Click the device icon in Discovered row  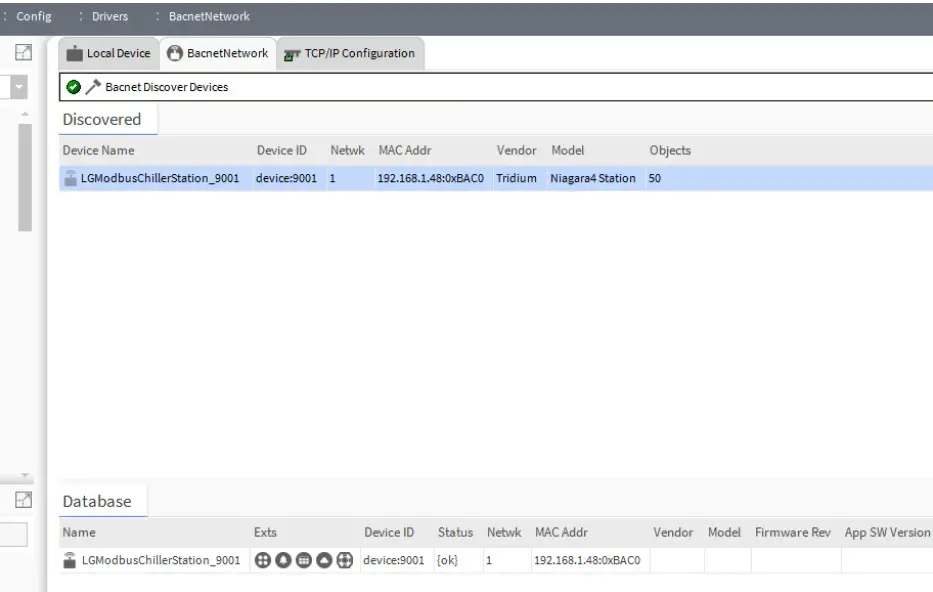click(x=70, y=178)
